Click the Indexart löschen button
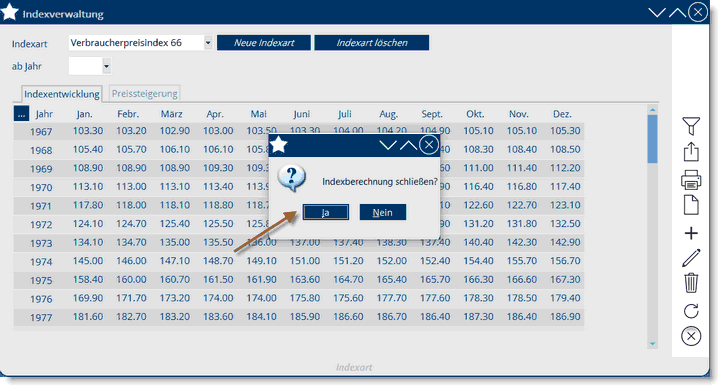The image size is (720, 387). (x=372, y=43)
